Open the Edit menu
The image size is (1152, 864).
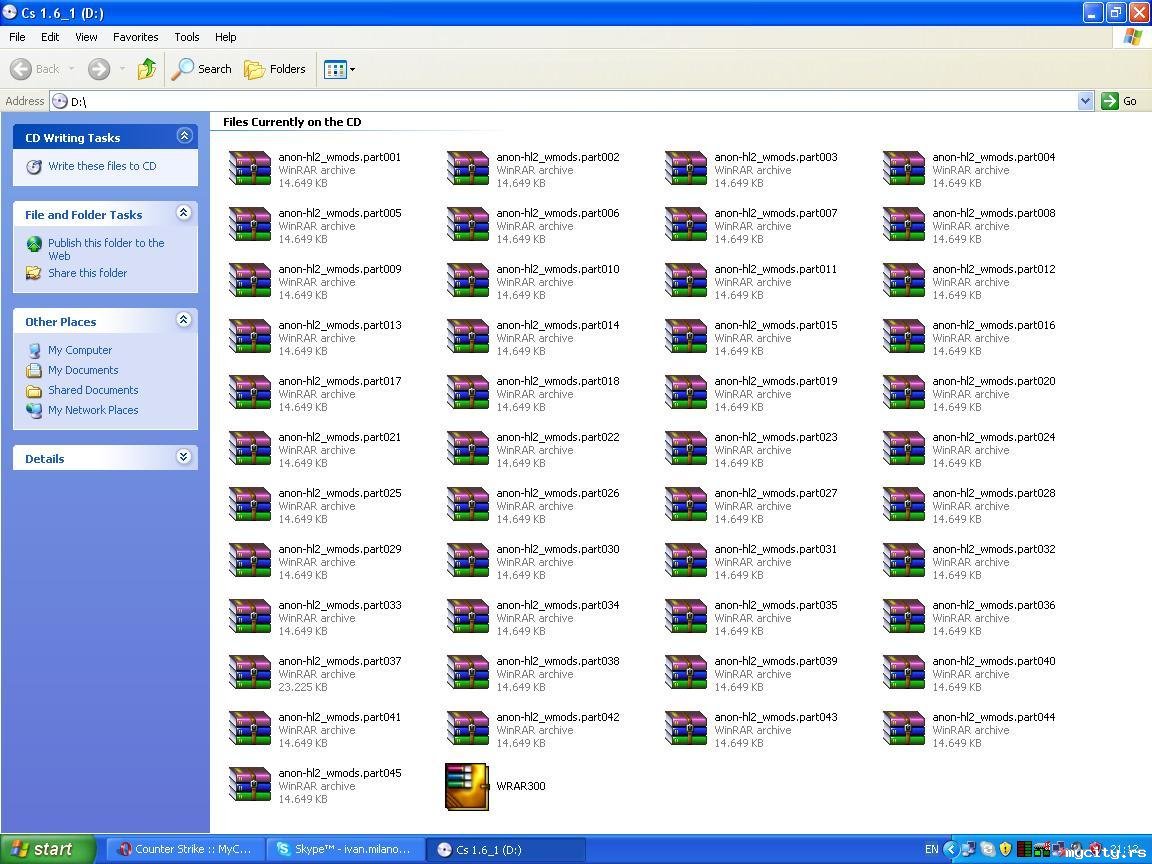(50, 37)
